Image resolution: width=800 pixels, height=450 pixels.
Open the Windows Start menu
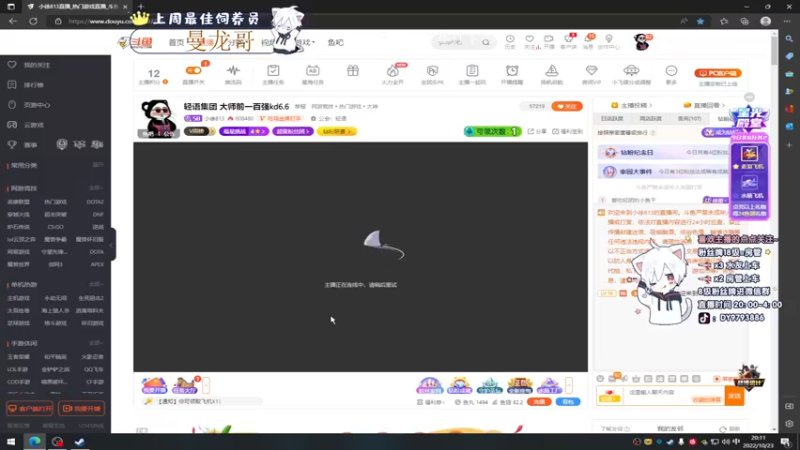point(11,441)
